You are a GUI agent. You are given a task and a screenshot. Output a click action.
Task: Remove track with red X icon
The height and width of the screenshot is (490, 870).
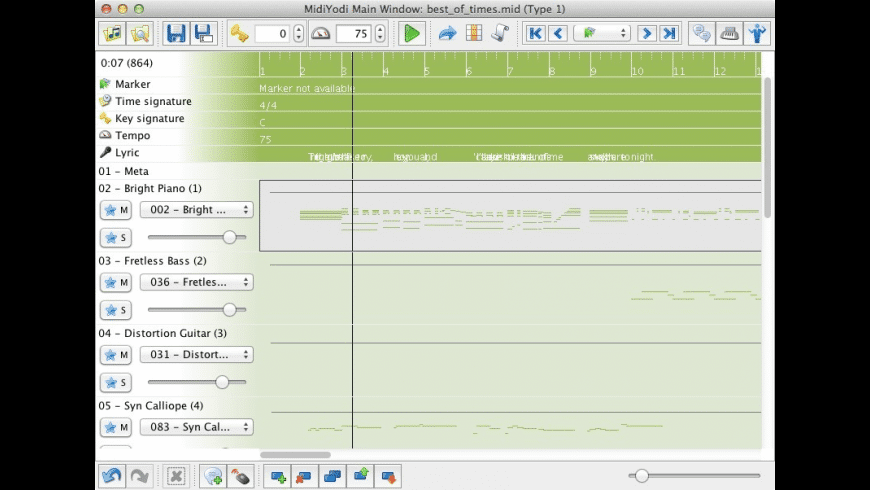[305, 476]
